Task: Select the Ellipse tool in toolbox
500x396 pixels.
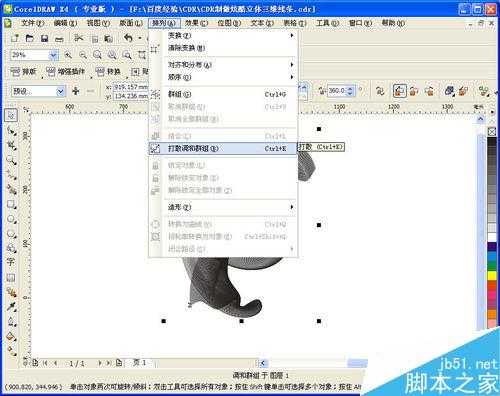Action: [11, 219]
